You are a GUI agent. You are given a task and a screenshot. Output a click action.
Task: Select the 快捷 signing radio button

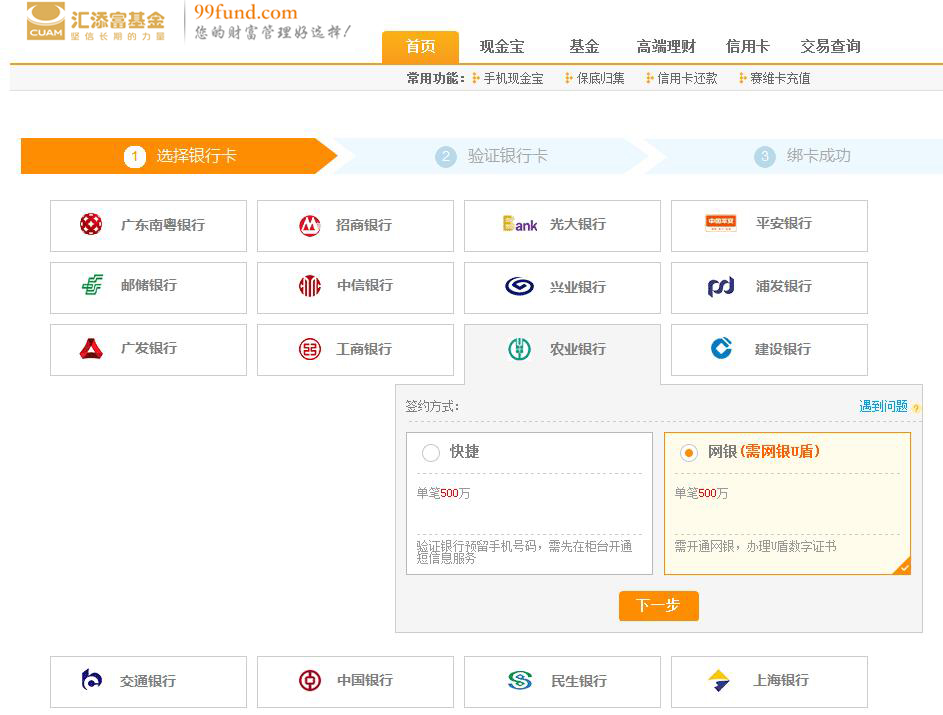(431, 453)
